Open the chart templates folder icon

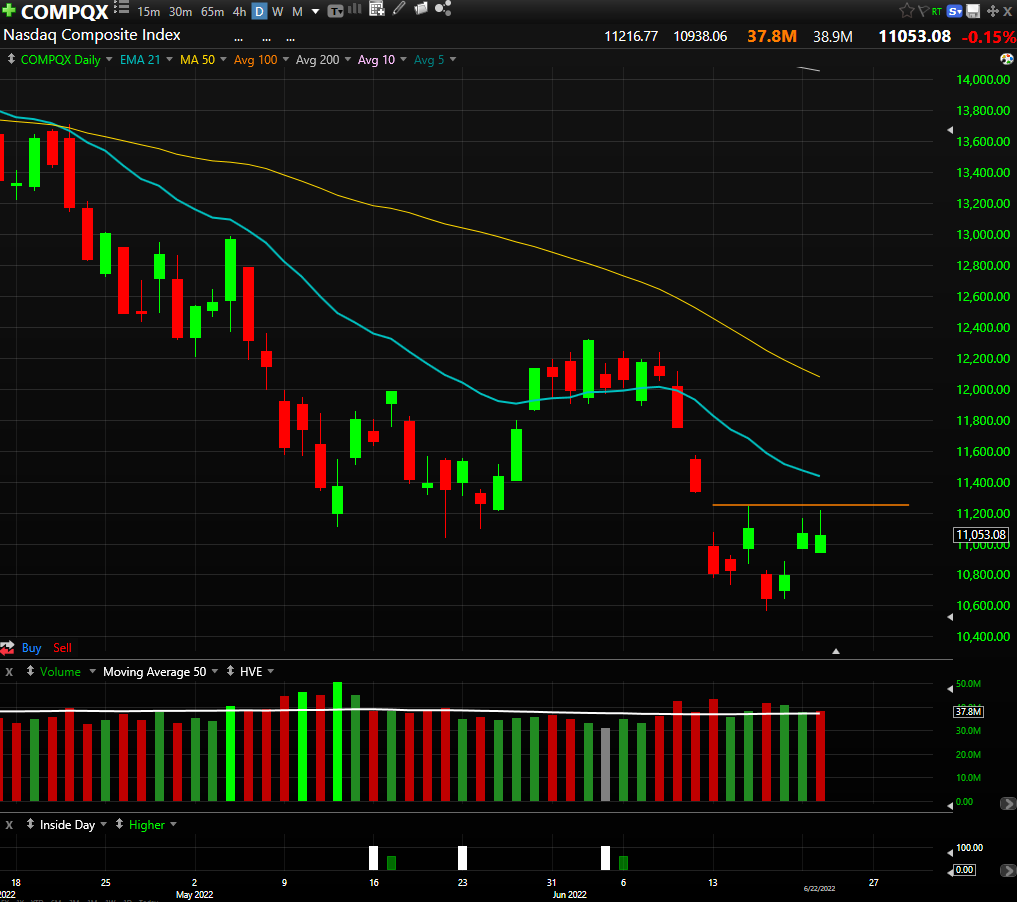[x=421, y=8]
